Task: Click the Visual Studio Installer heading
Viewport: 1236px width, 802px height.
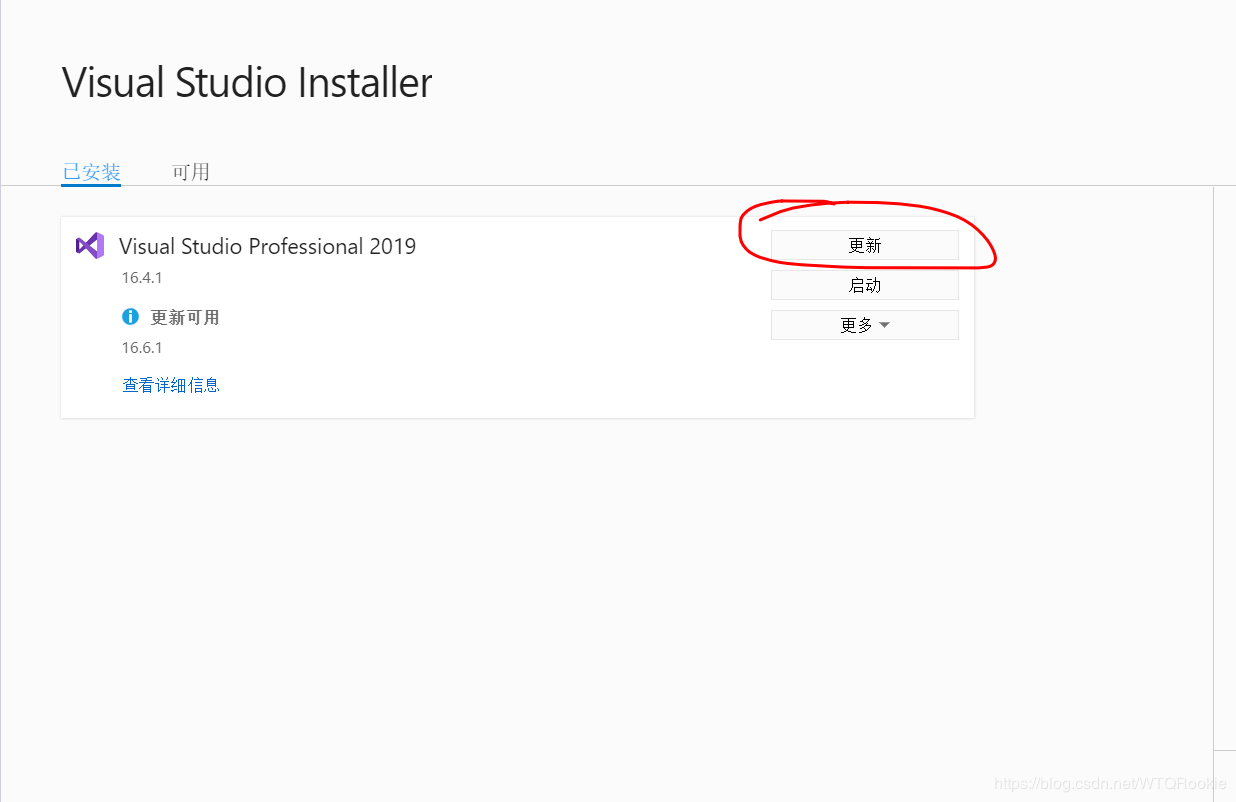Action: pyautogui.click(x=247, y=83)
